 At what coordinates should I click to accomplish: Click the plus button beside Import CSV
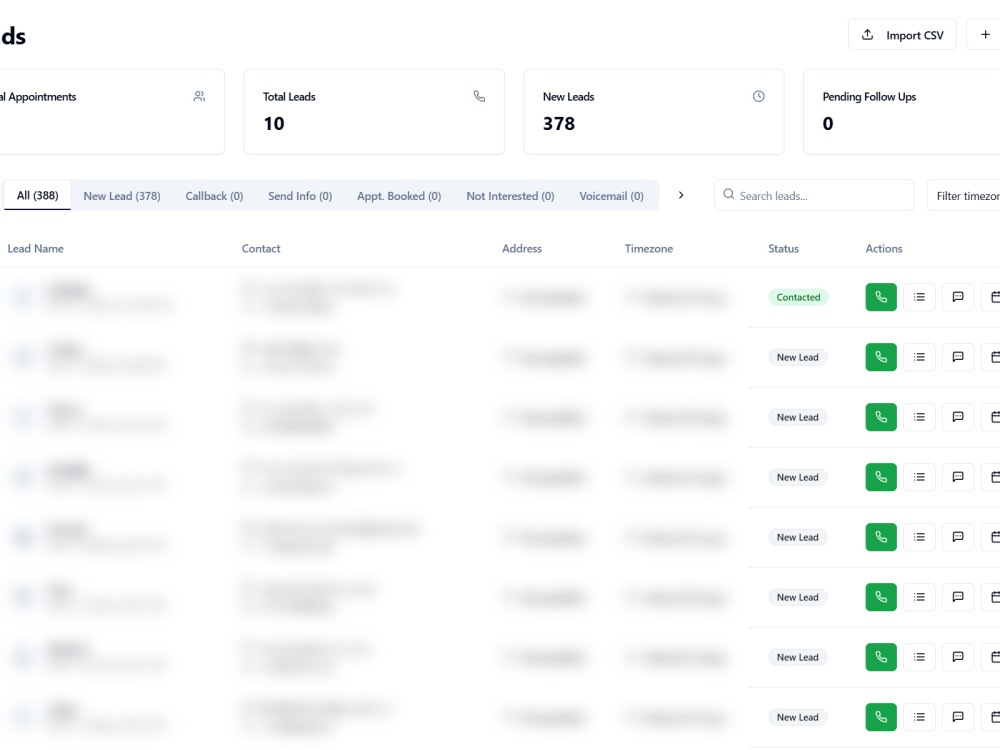point(985,35)
